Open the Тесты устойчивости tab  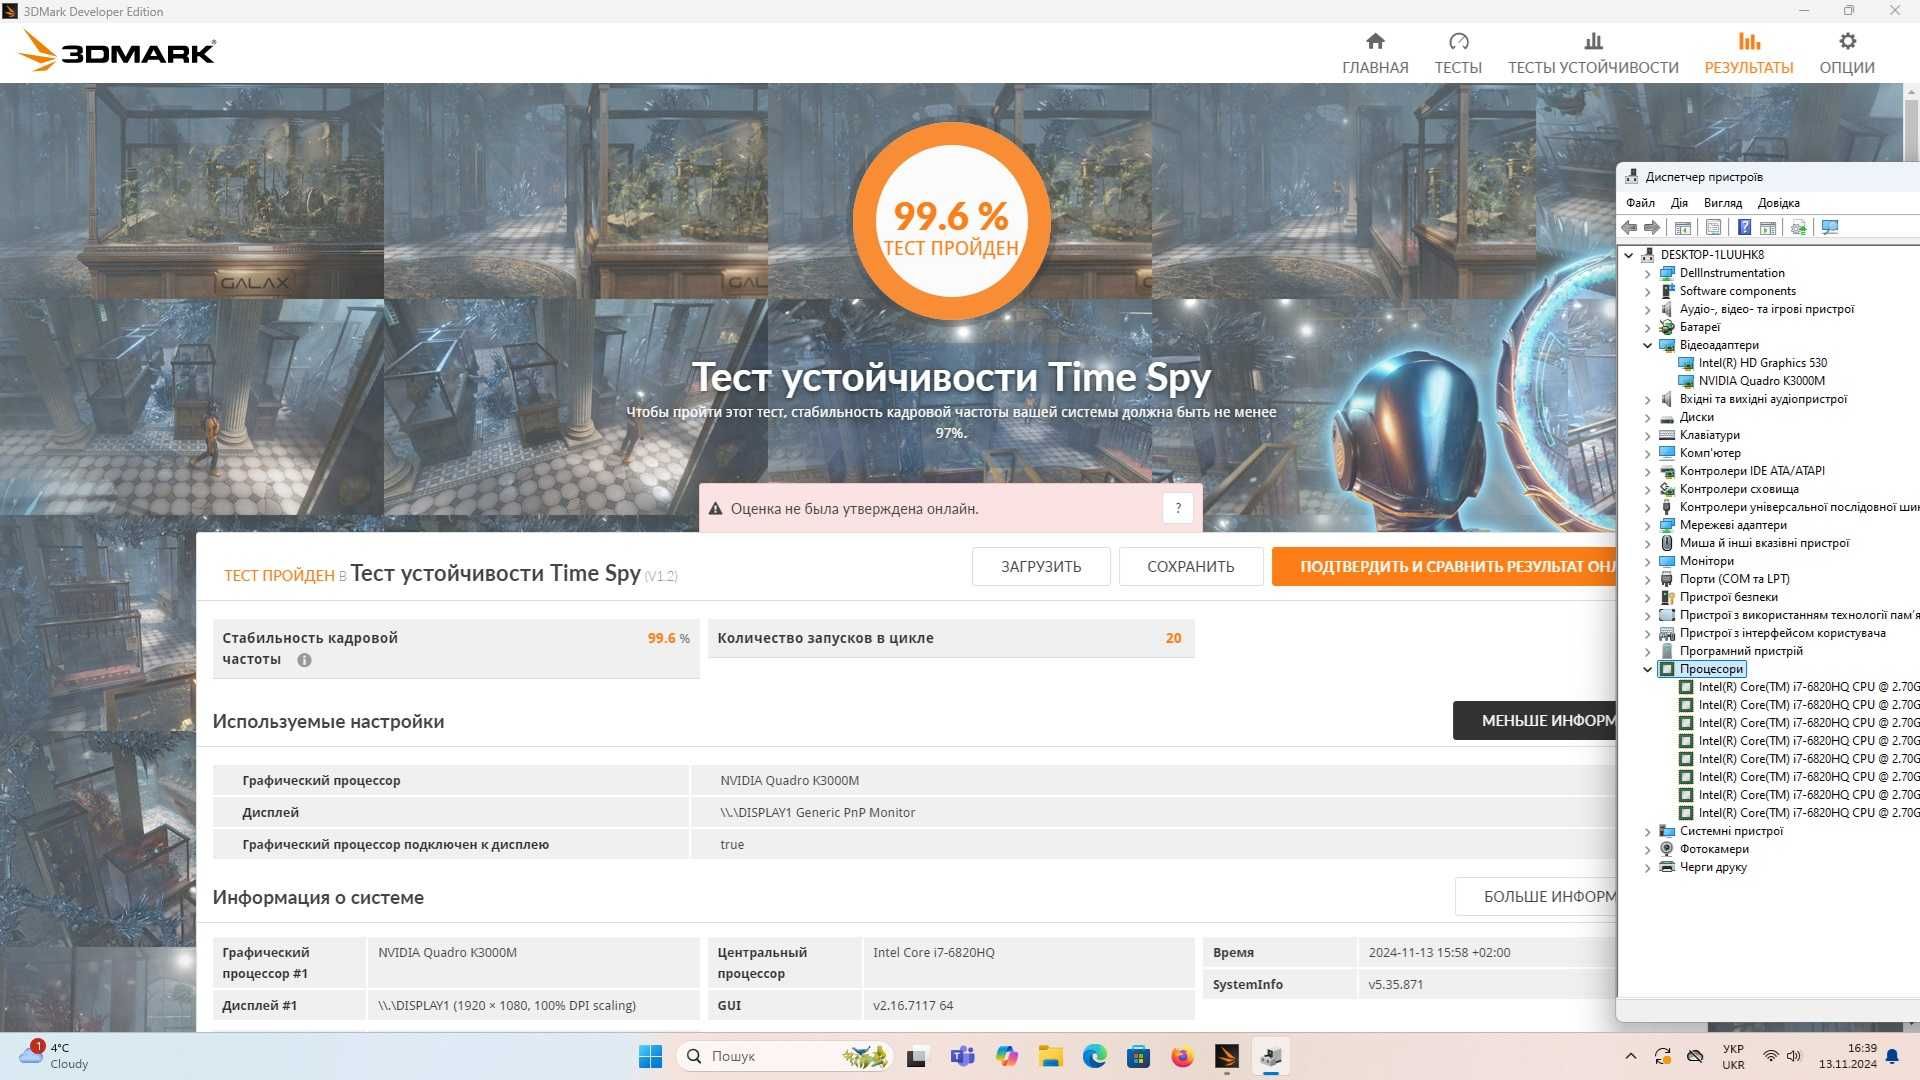(1593, 53)
